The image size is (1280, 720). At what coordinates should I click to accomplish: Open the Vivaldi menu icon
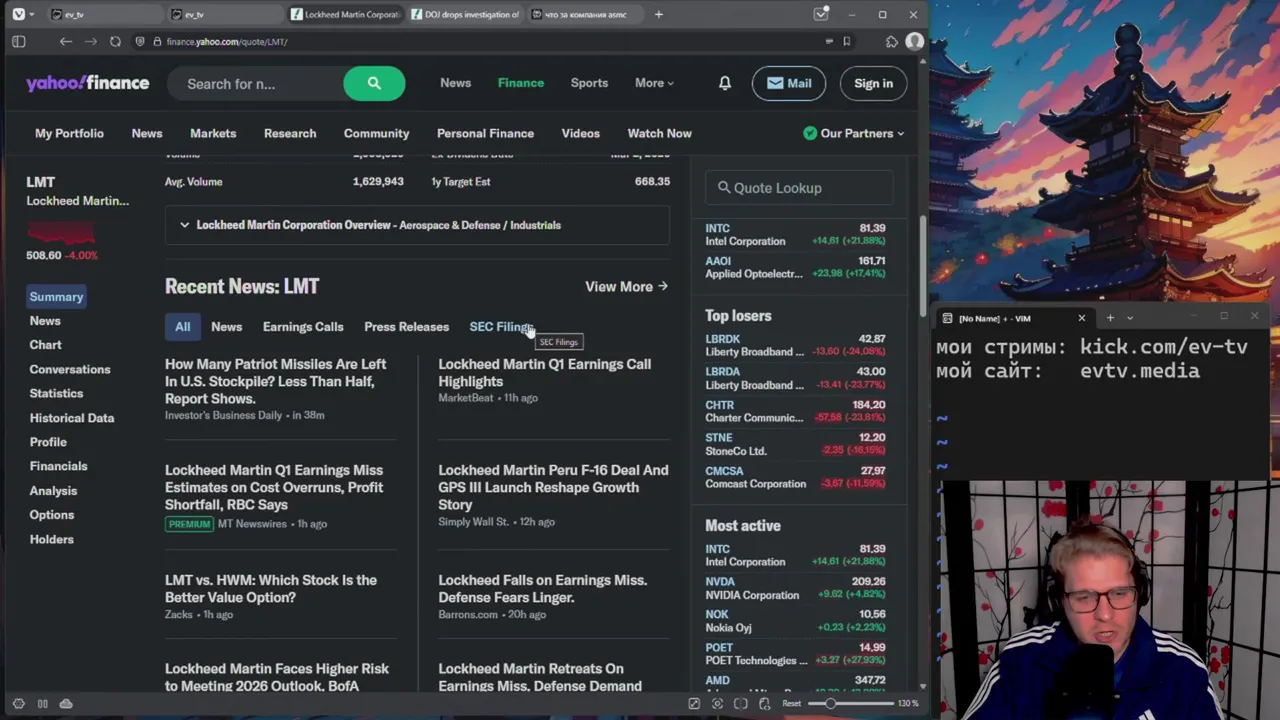pyautogui.click(x=18, y=14)
